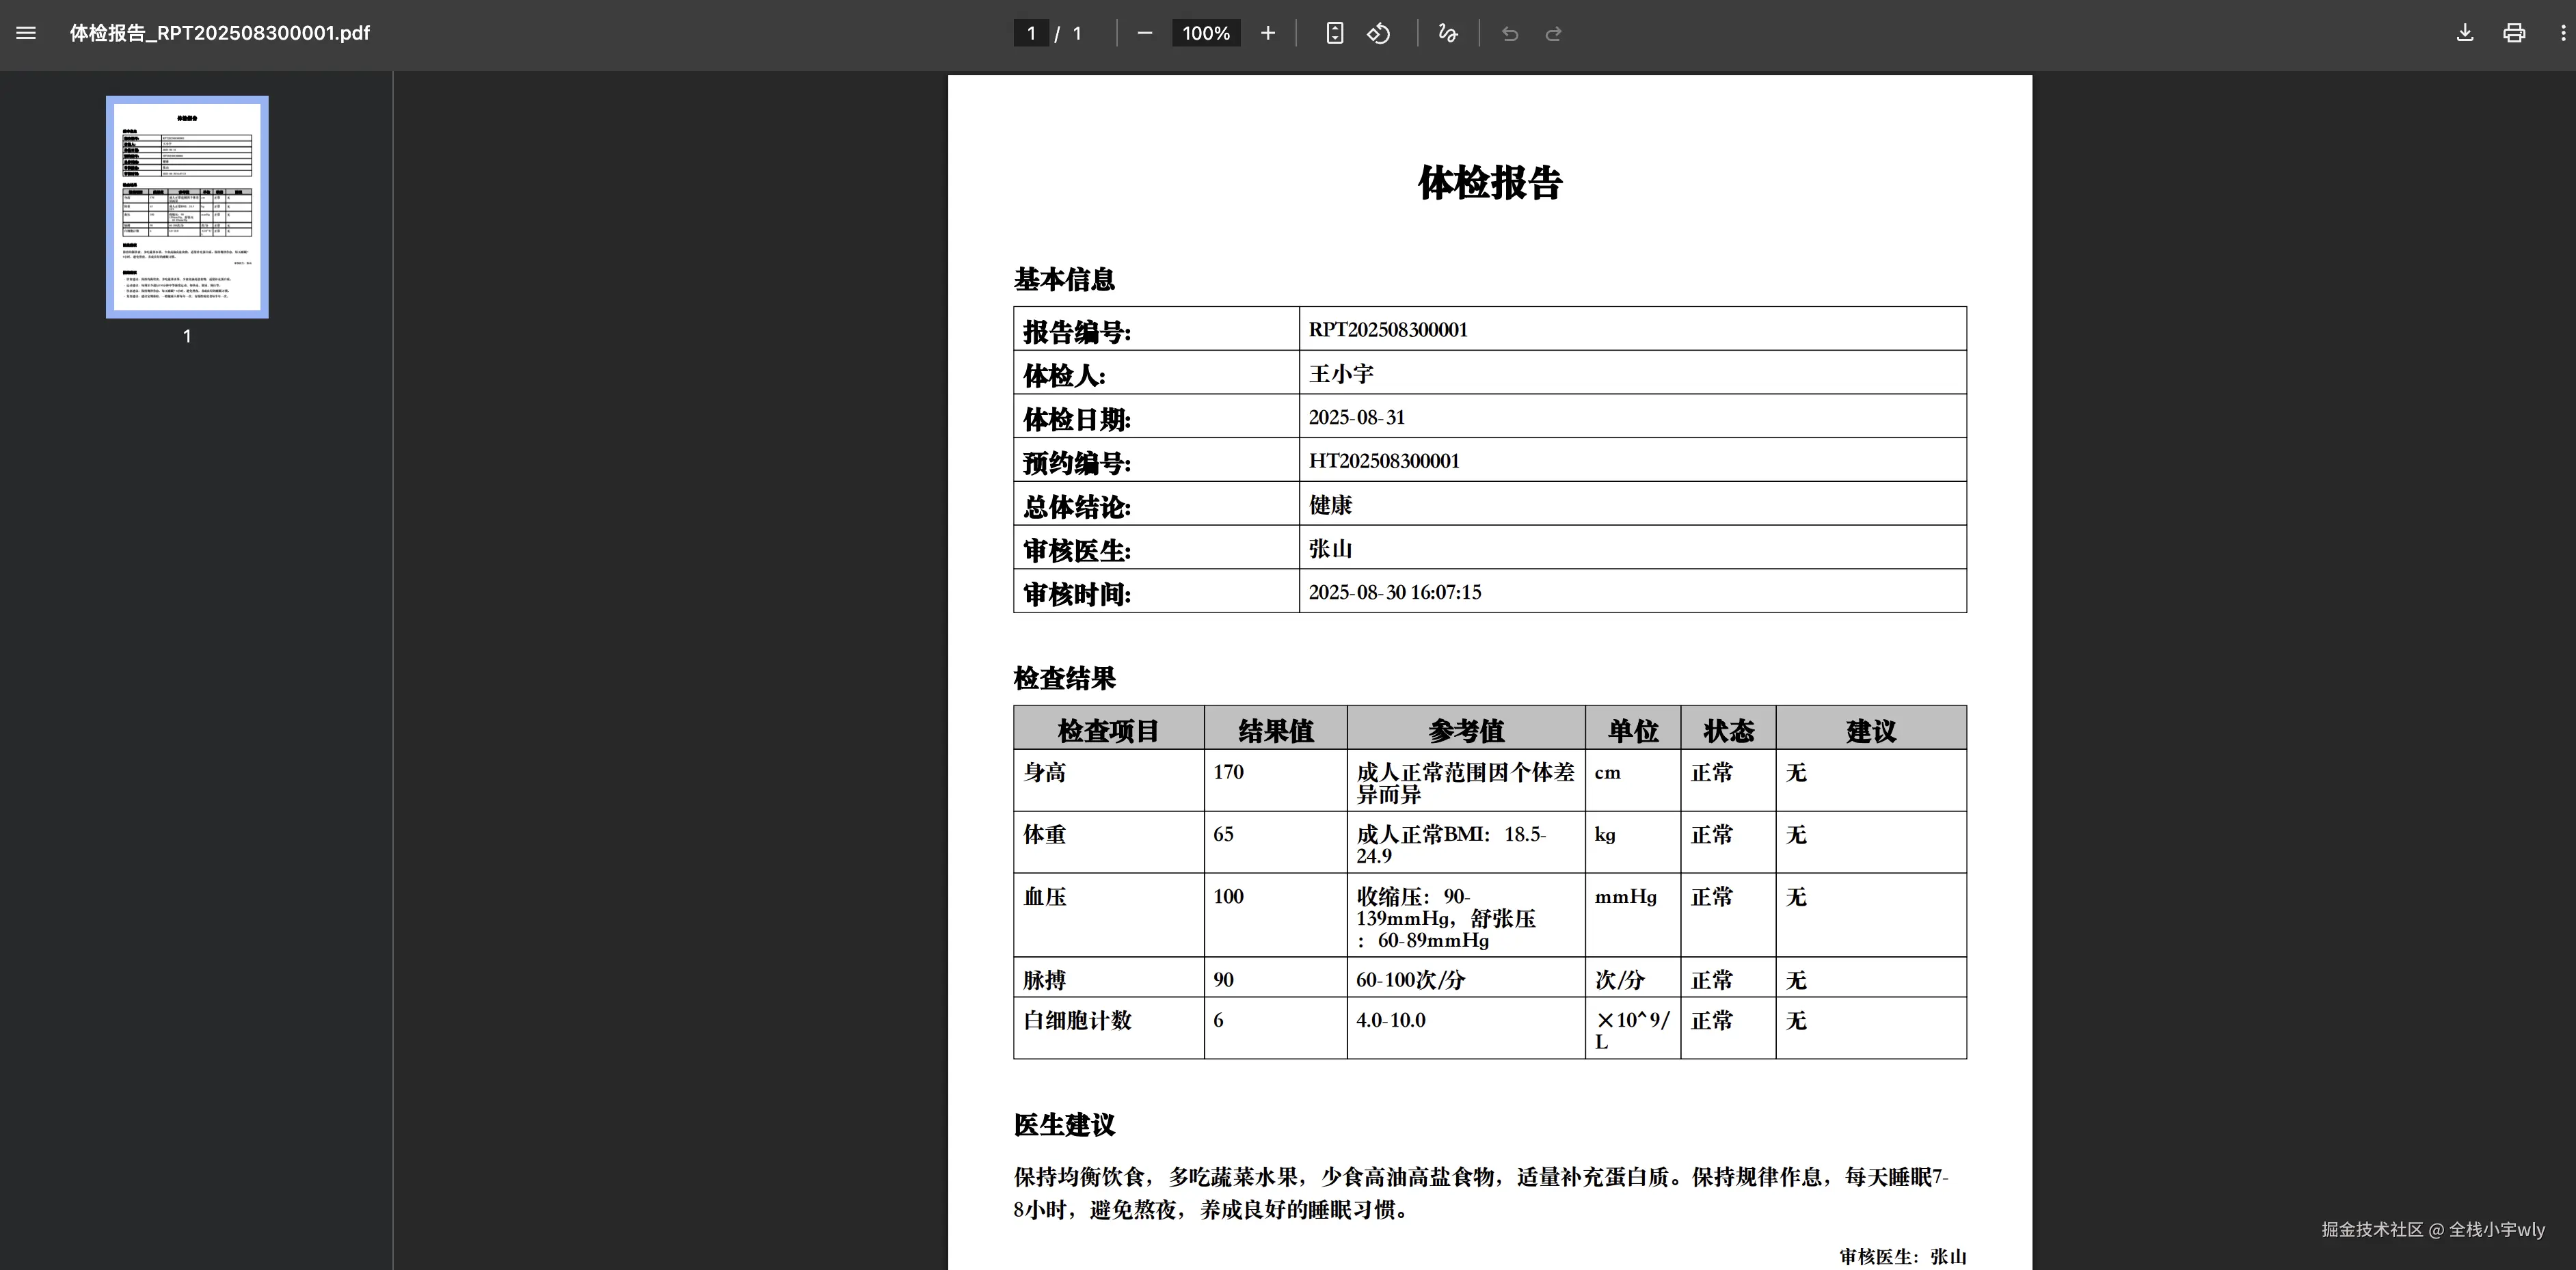Toggle annotation mode off with squiggle icon
Screen dimensions: 2576x1270
point(1447,33)
